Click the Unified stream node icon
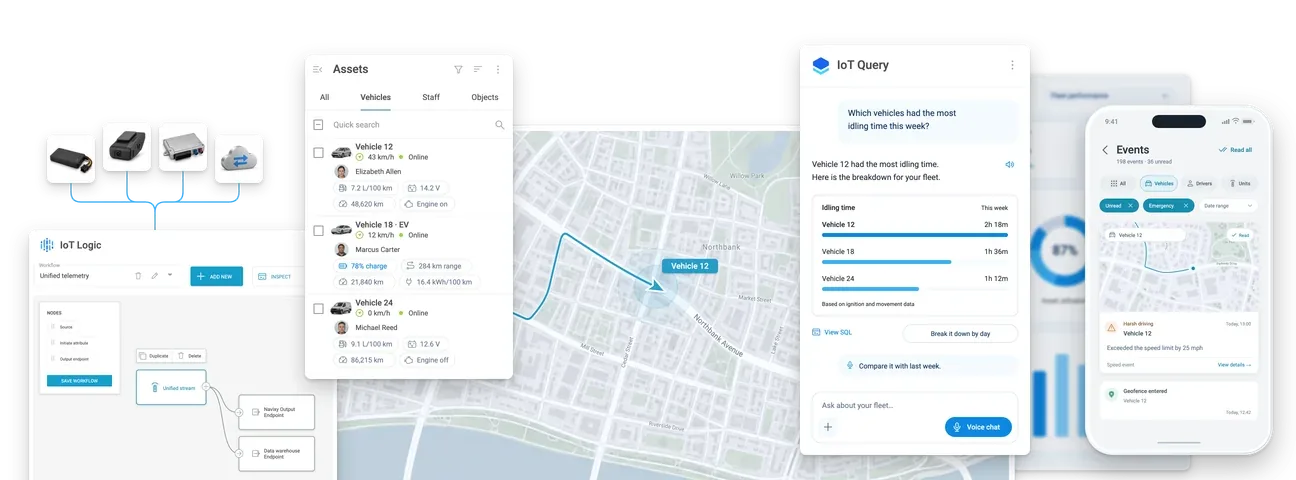 [154, 387]
